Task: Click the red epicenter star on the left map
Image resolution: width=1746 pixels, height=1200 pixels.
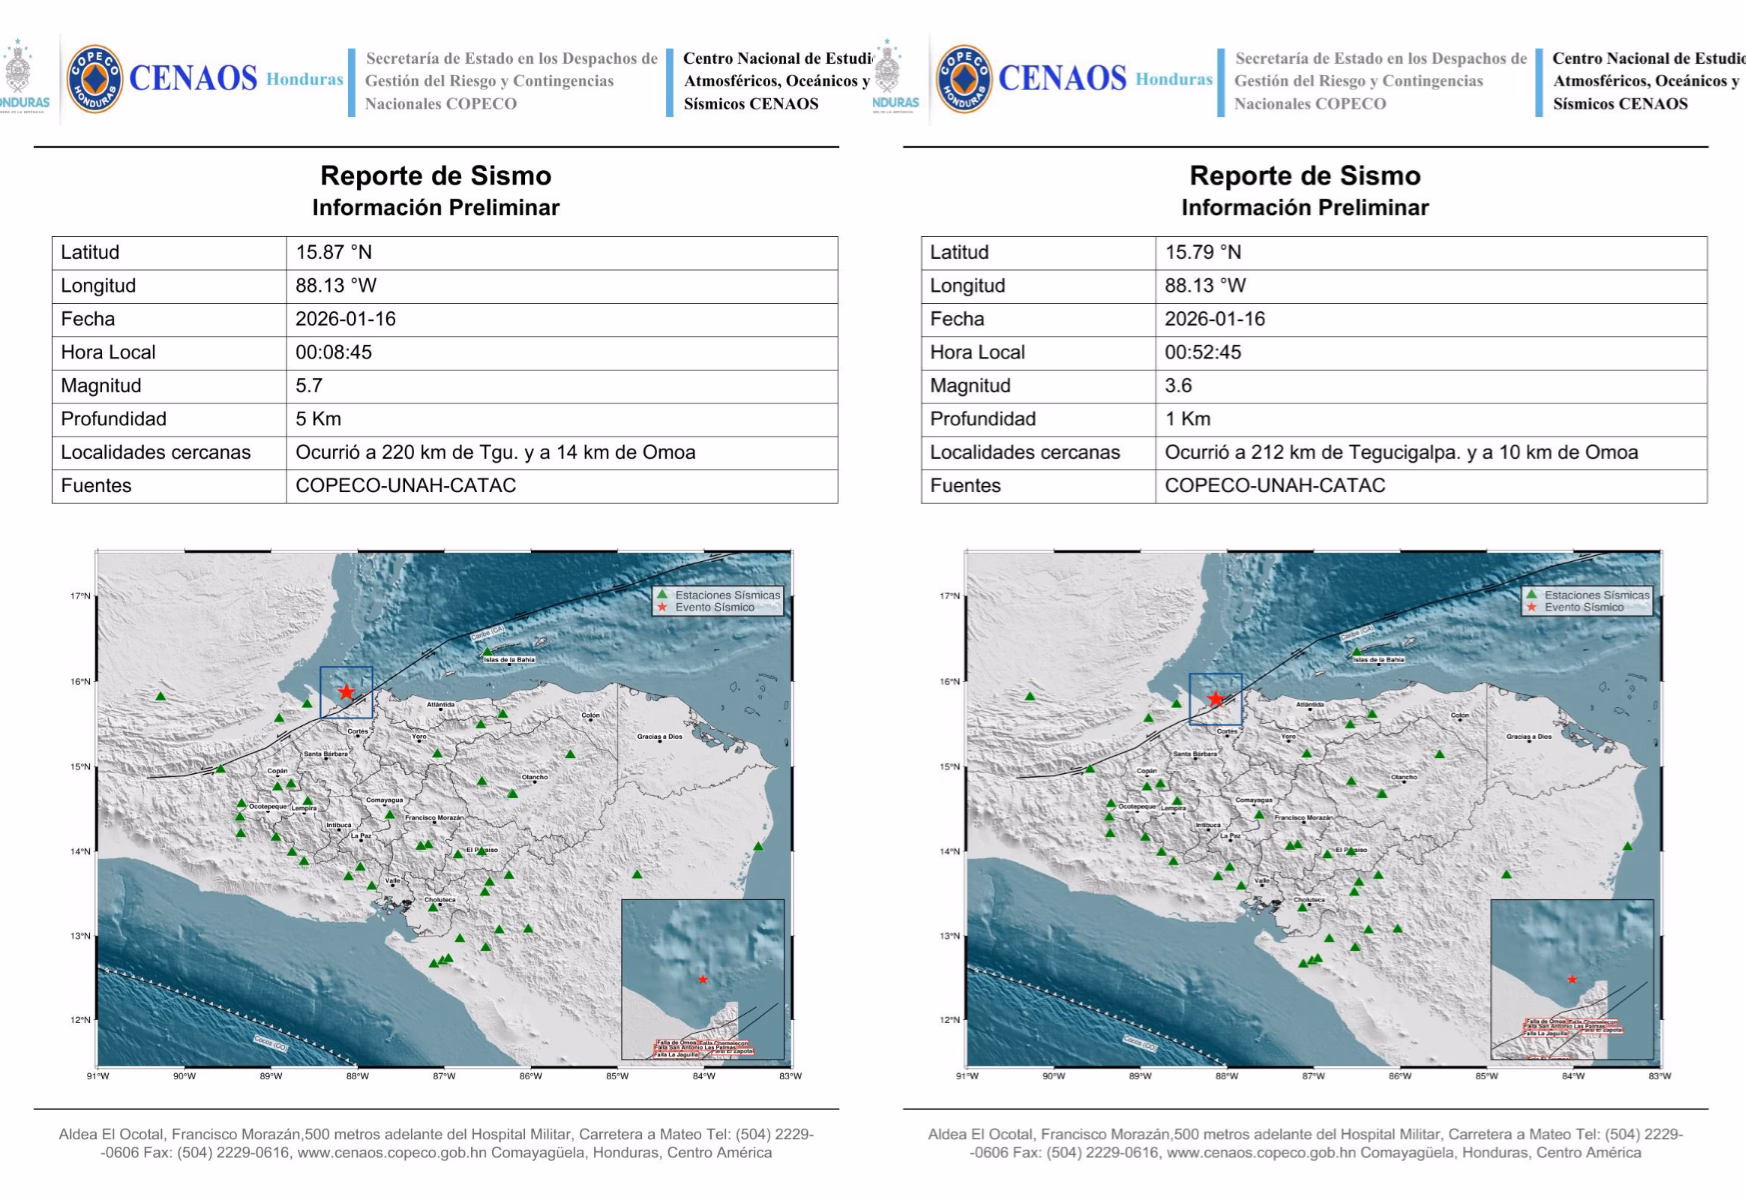Action: point(346,692)
